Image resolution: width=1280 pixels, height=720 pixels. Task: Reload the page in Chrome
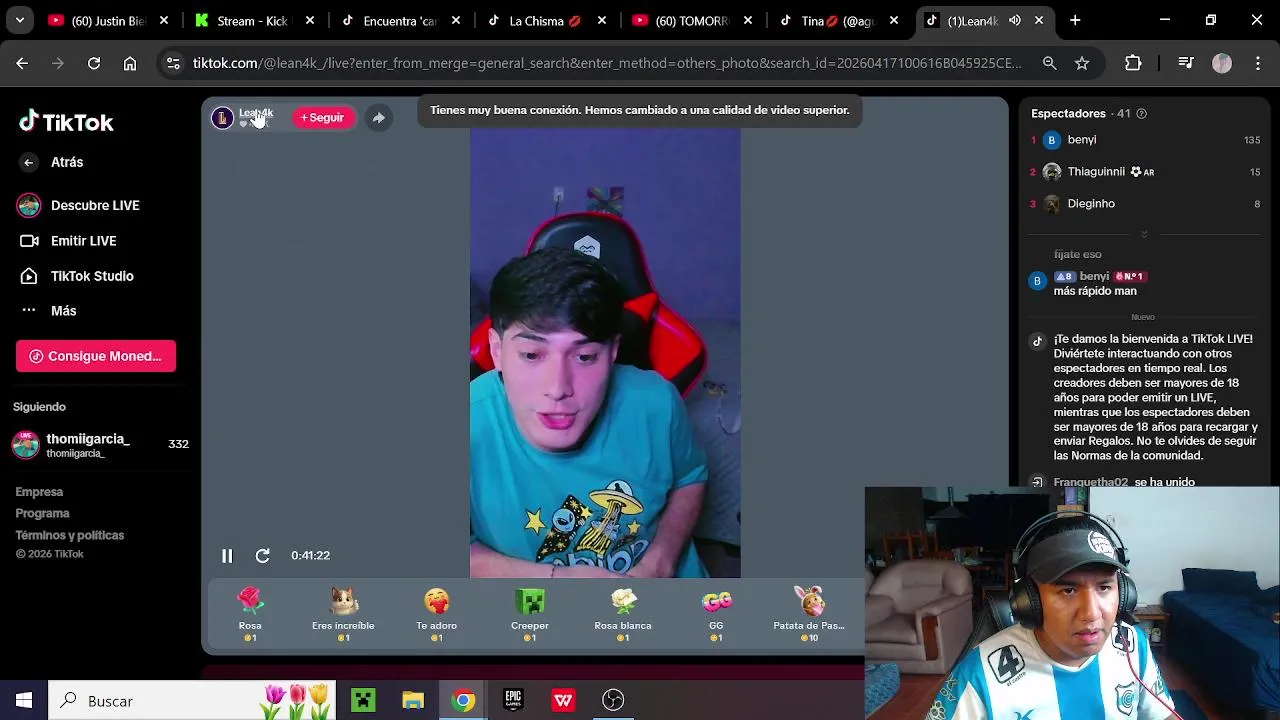pyautogui.click(x=94, y=63)
